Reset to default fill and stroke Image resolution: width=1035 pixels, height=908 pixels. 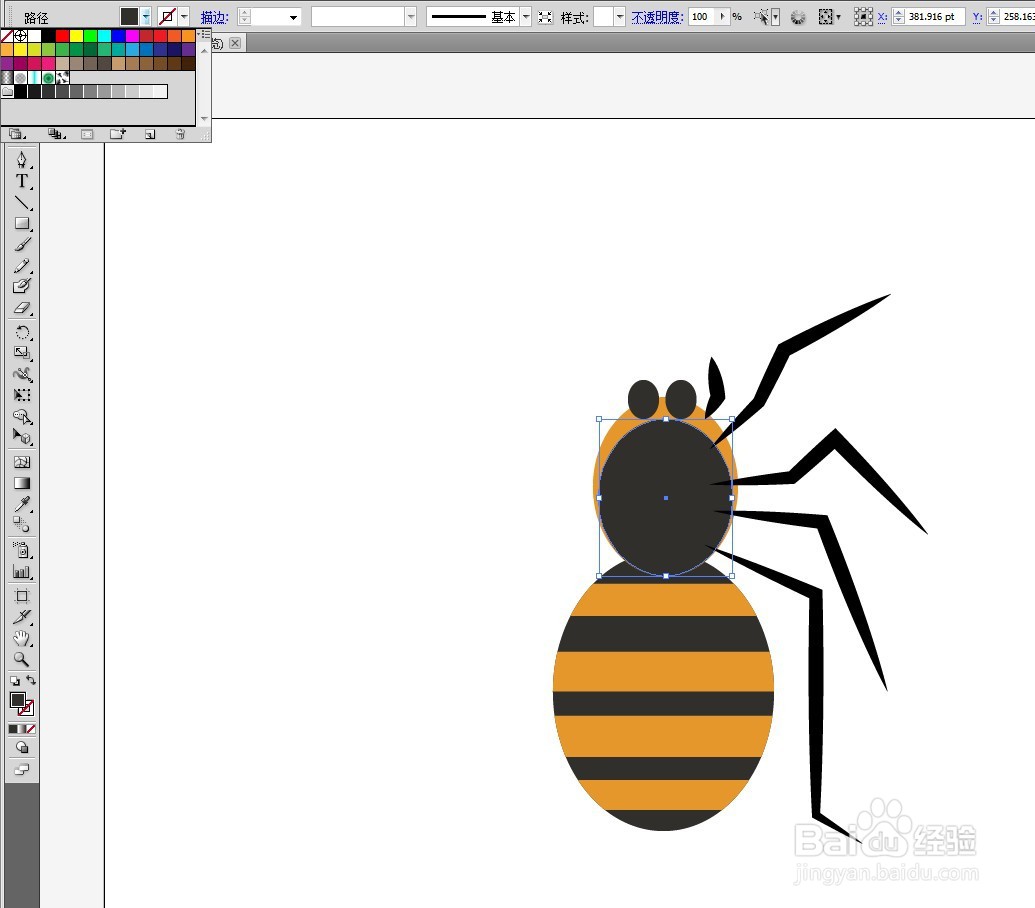tap(15, 680)
